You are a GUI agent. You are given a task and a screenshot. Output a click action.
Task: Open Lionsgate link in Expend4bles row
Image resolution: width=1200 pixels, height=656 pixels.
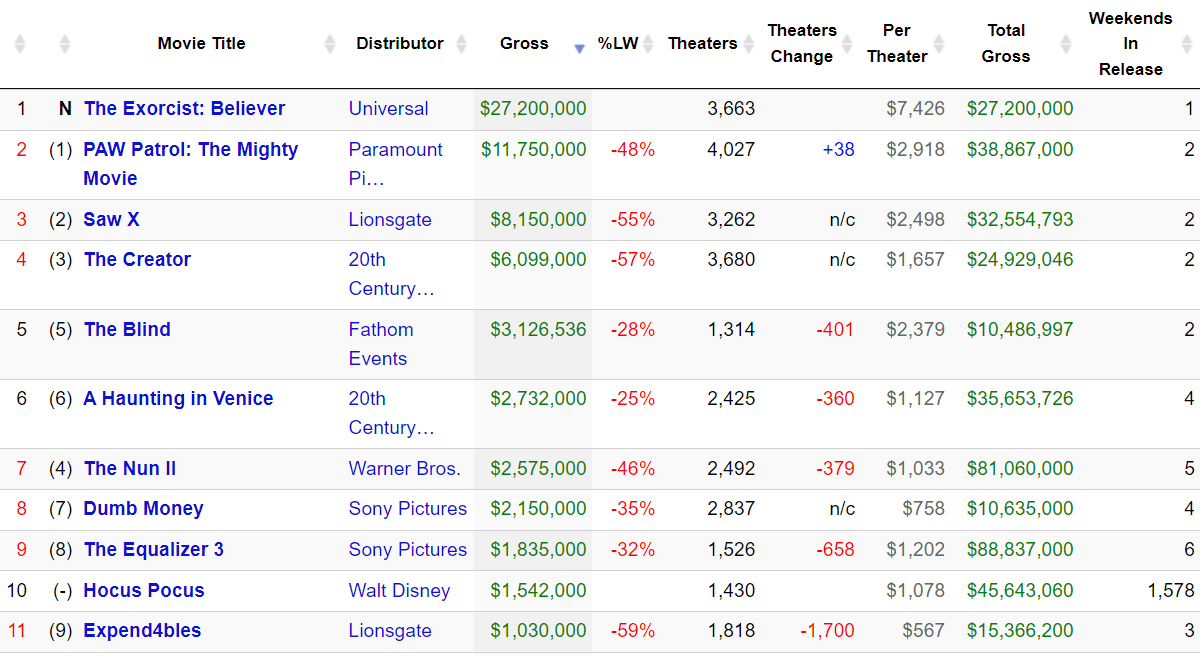390,631
